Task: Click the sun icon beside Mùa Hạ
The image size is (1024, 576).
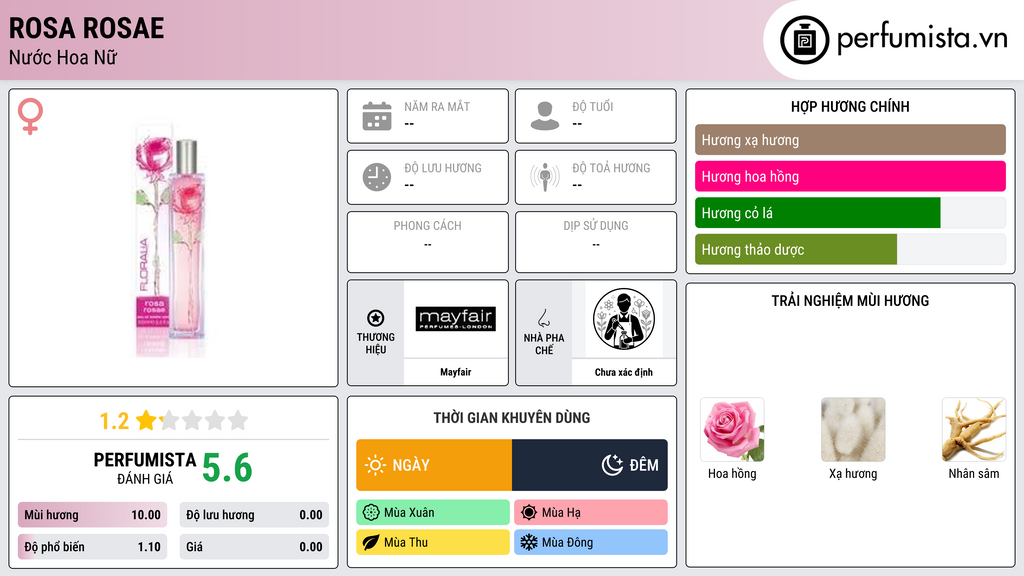Action: tap(529, 513)
